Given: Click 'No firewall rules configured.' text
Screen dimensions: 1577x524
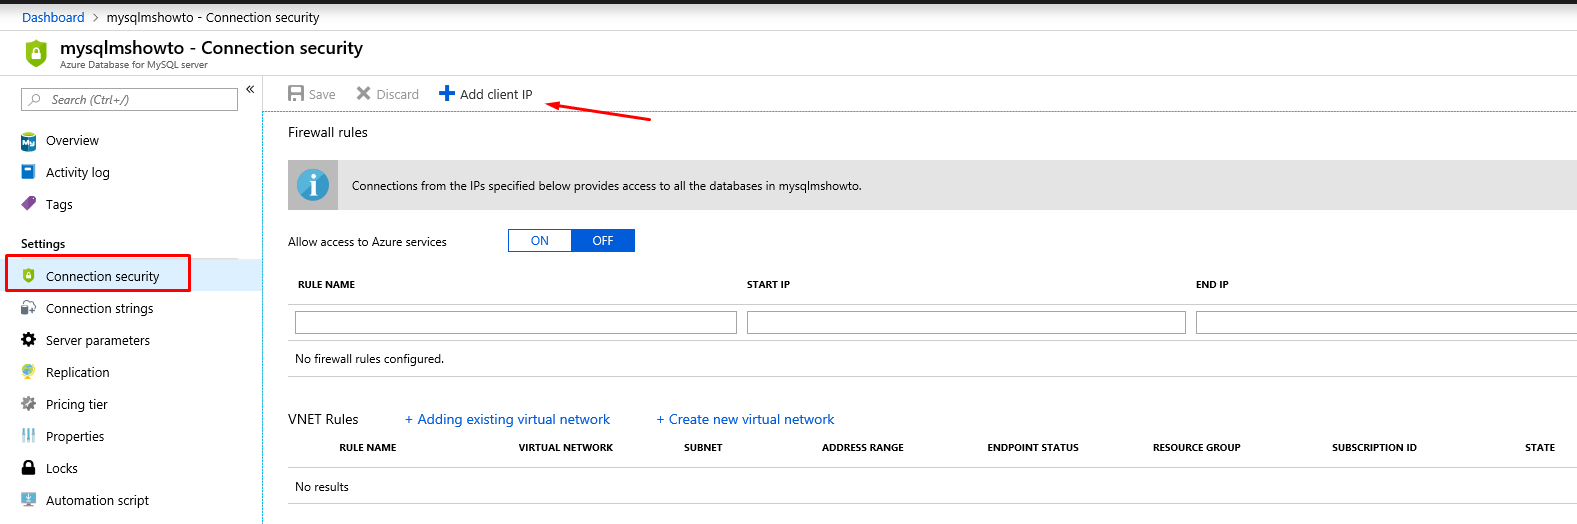Looking at the screenshot, I should (369, 359).
